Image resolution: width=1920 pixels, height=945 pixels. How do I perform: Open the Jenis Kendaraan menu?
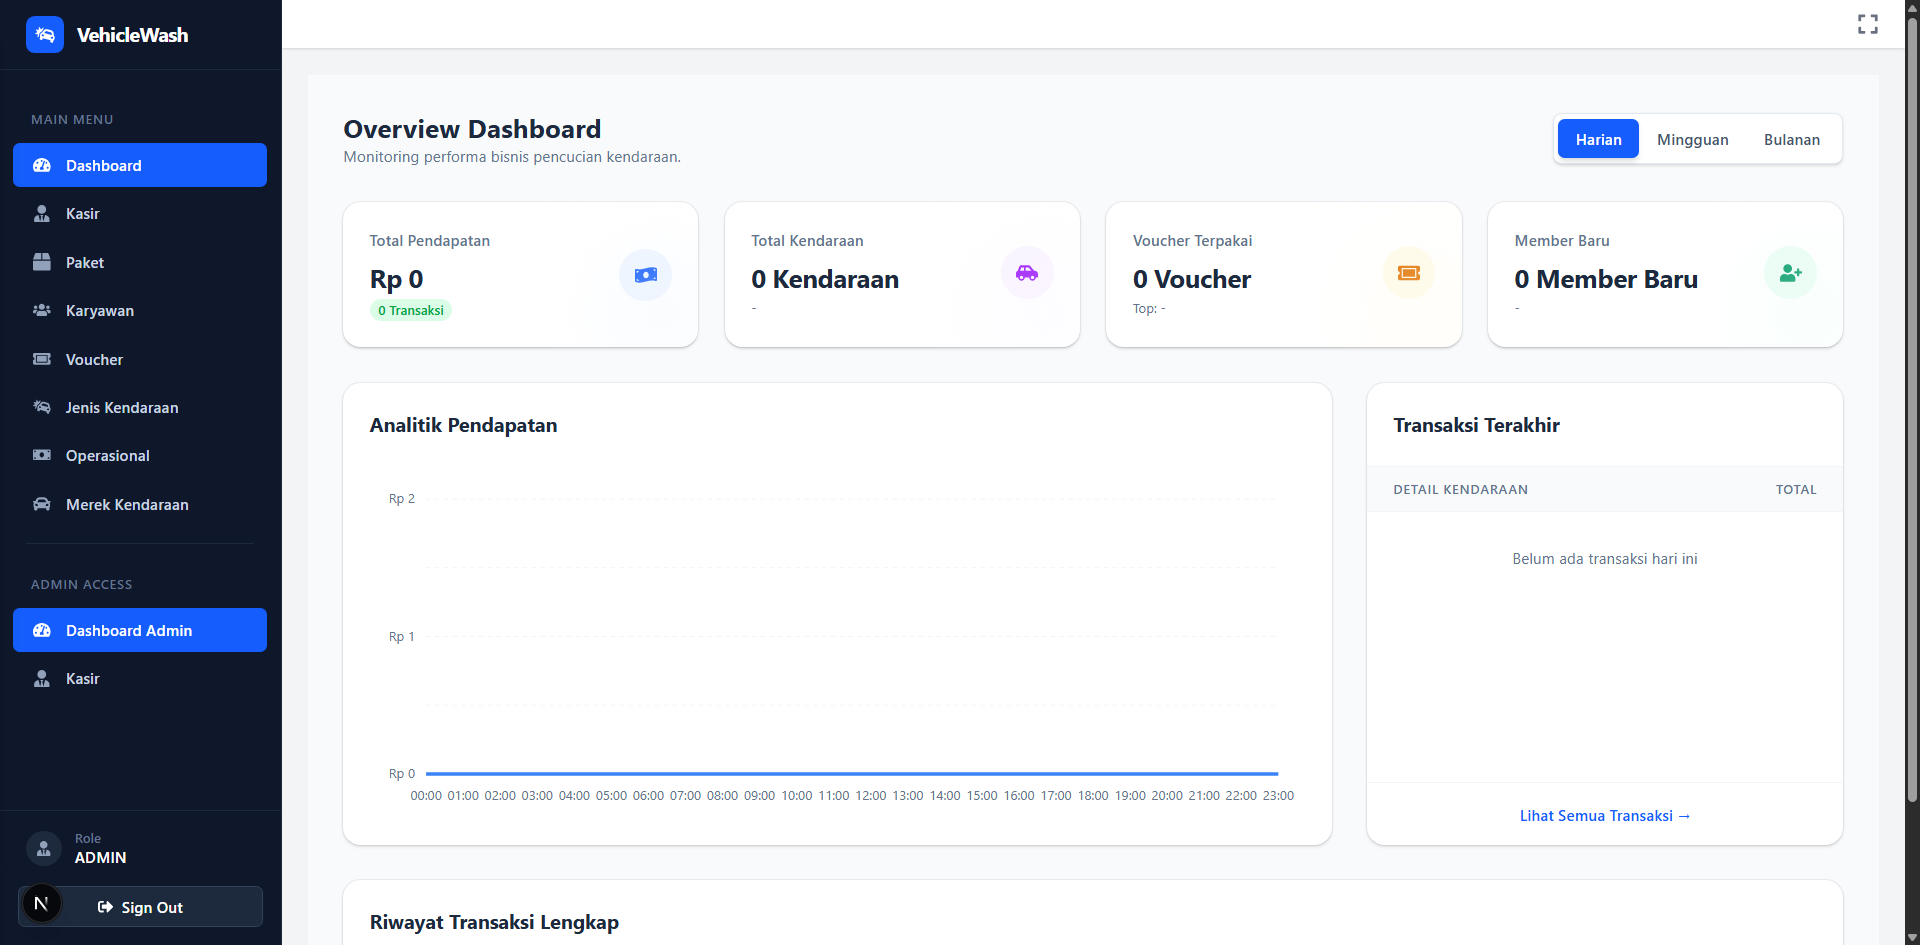[122, 408]
